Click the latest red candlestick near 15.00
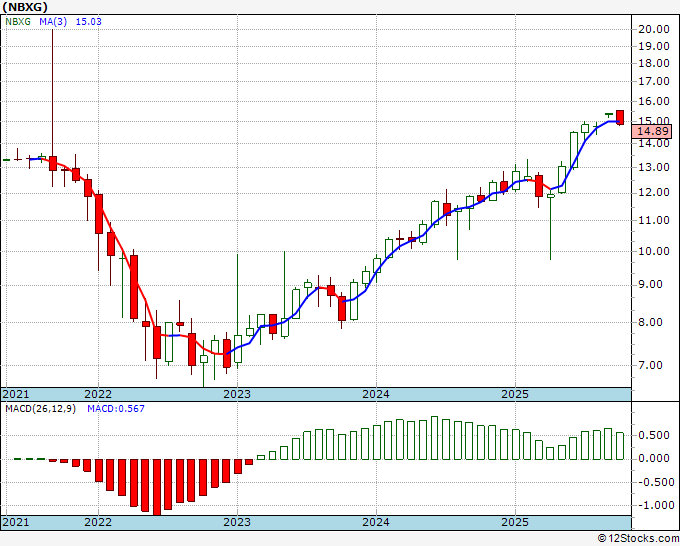The width and height of the screenshot is (680, 546). tap(620, 118)
